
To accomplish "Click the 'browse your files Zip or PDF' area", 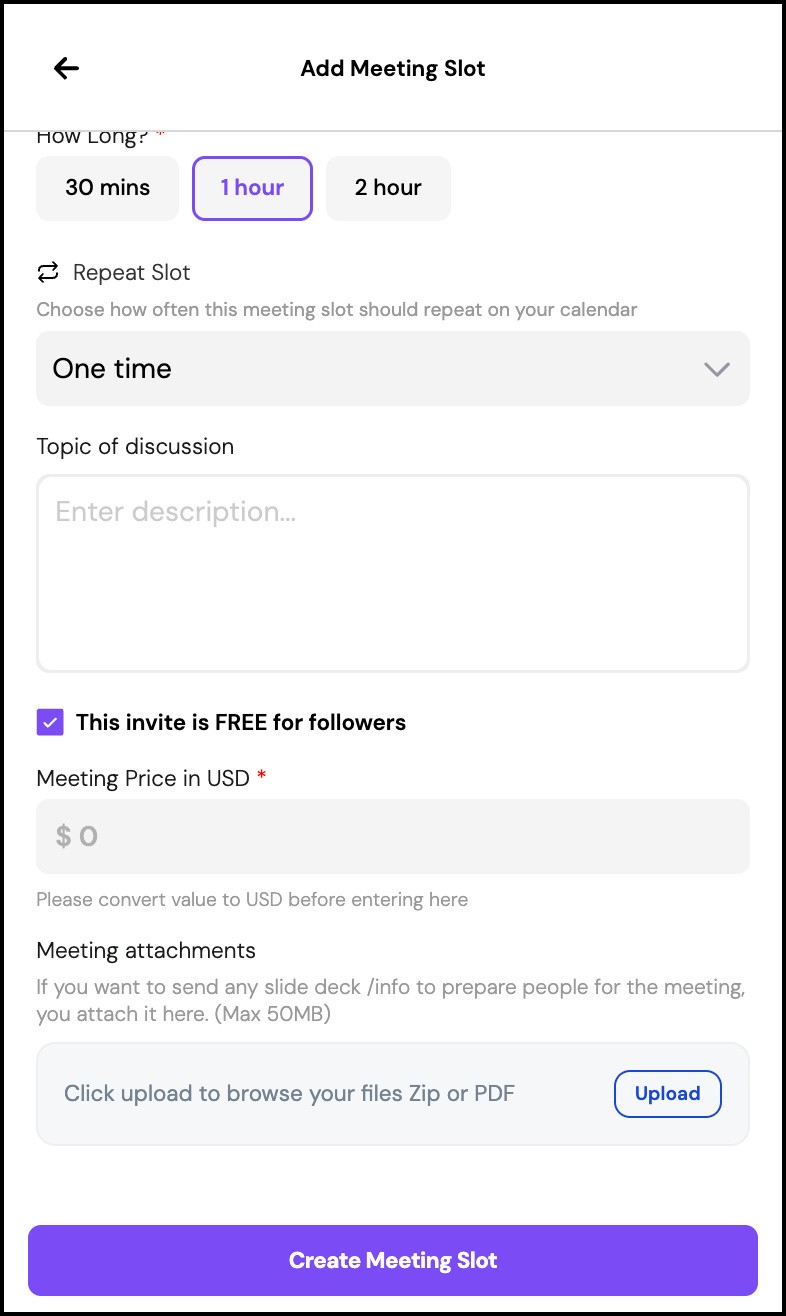I will [290, 1093].
